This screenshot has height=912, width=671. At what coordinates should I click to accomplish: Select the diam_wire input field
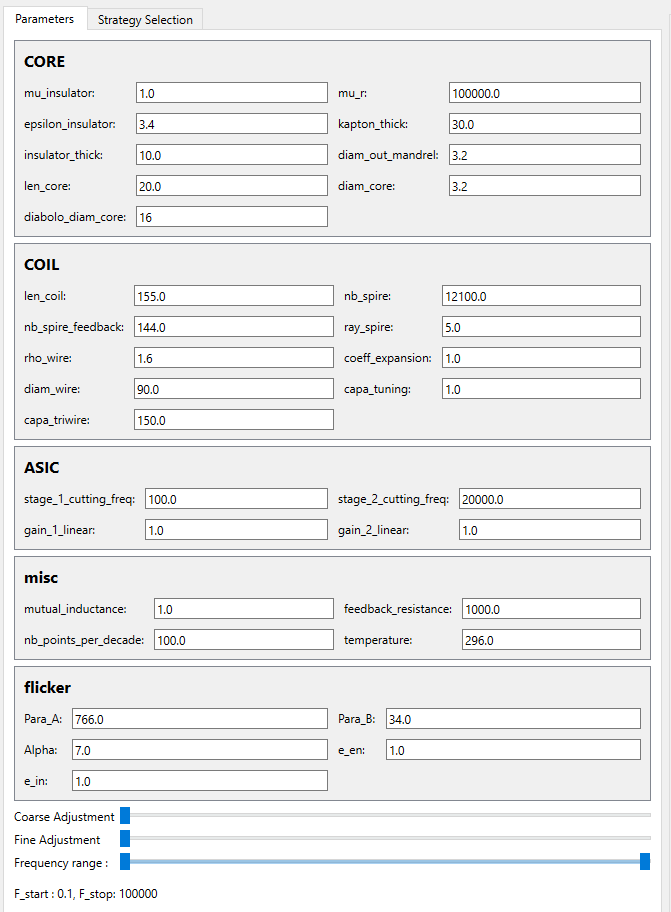[x=234, y=389]
